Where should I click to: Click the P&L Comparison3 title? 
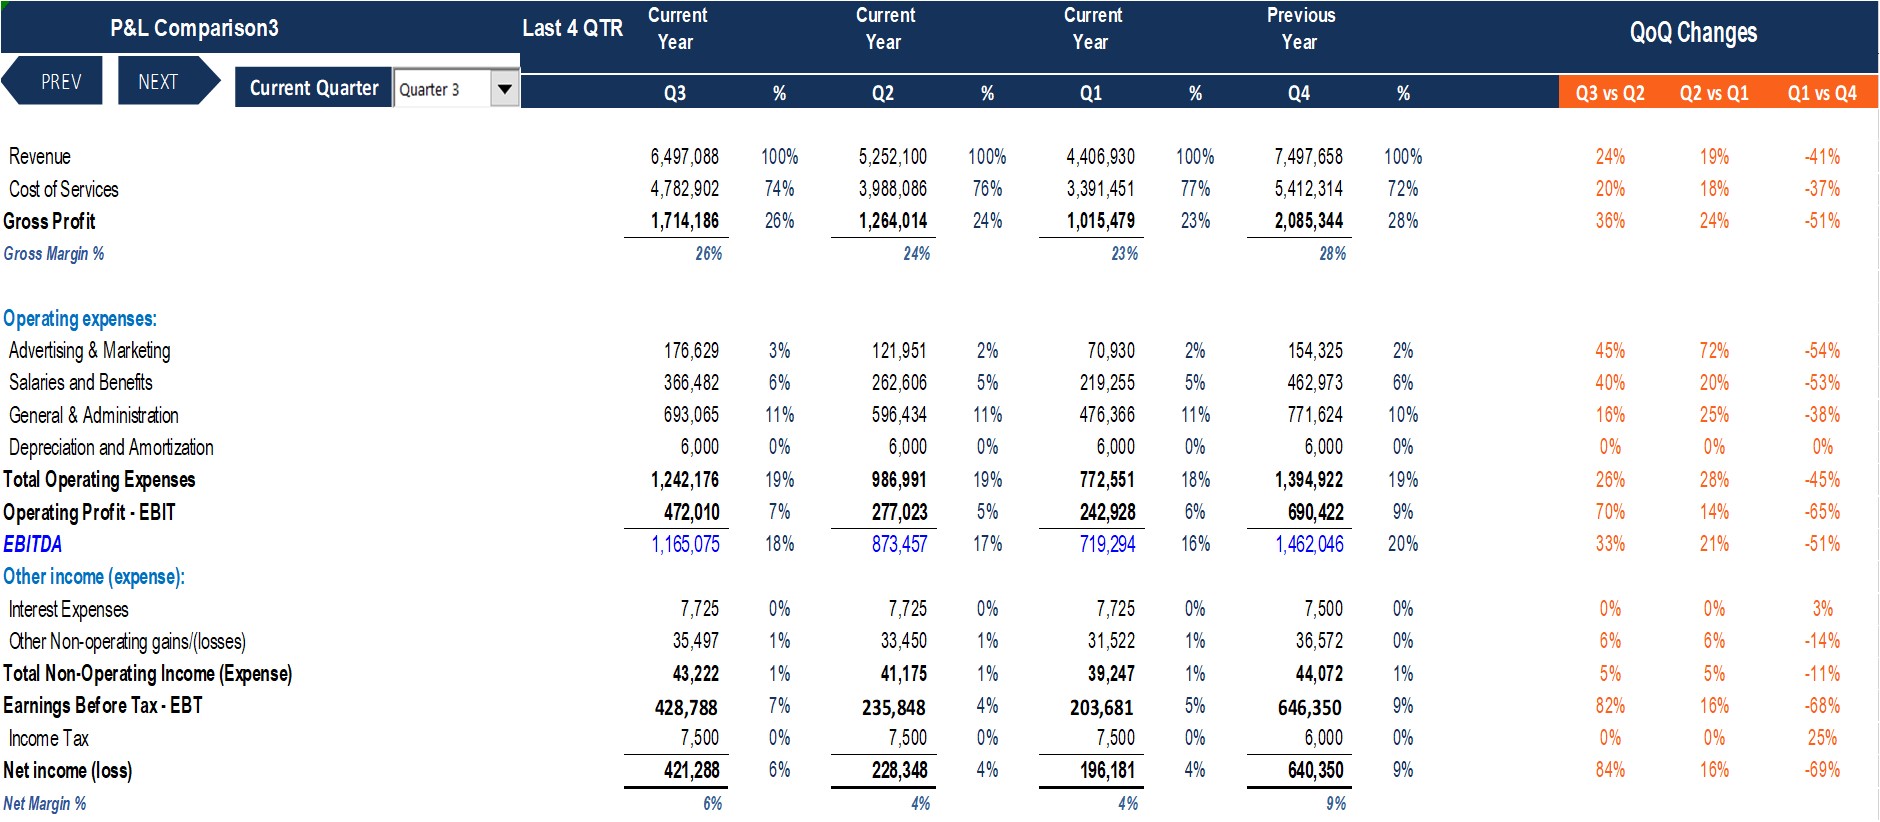click(x=194, y=28)
